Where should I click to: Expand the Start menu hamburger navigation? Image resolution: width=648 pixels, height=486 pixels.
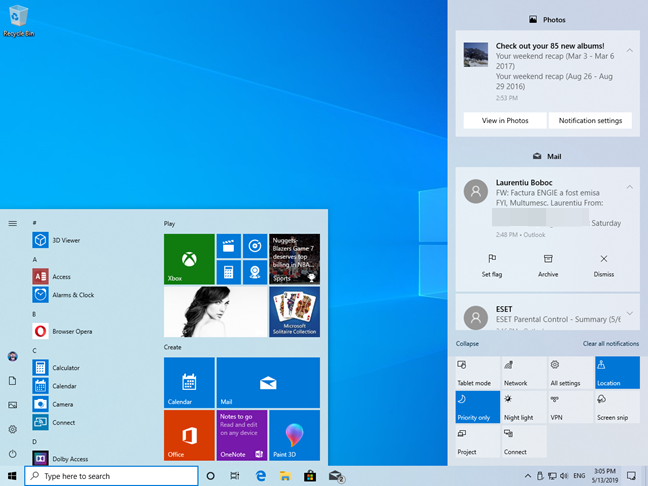tap(12, 223)
